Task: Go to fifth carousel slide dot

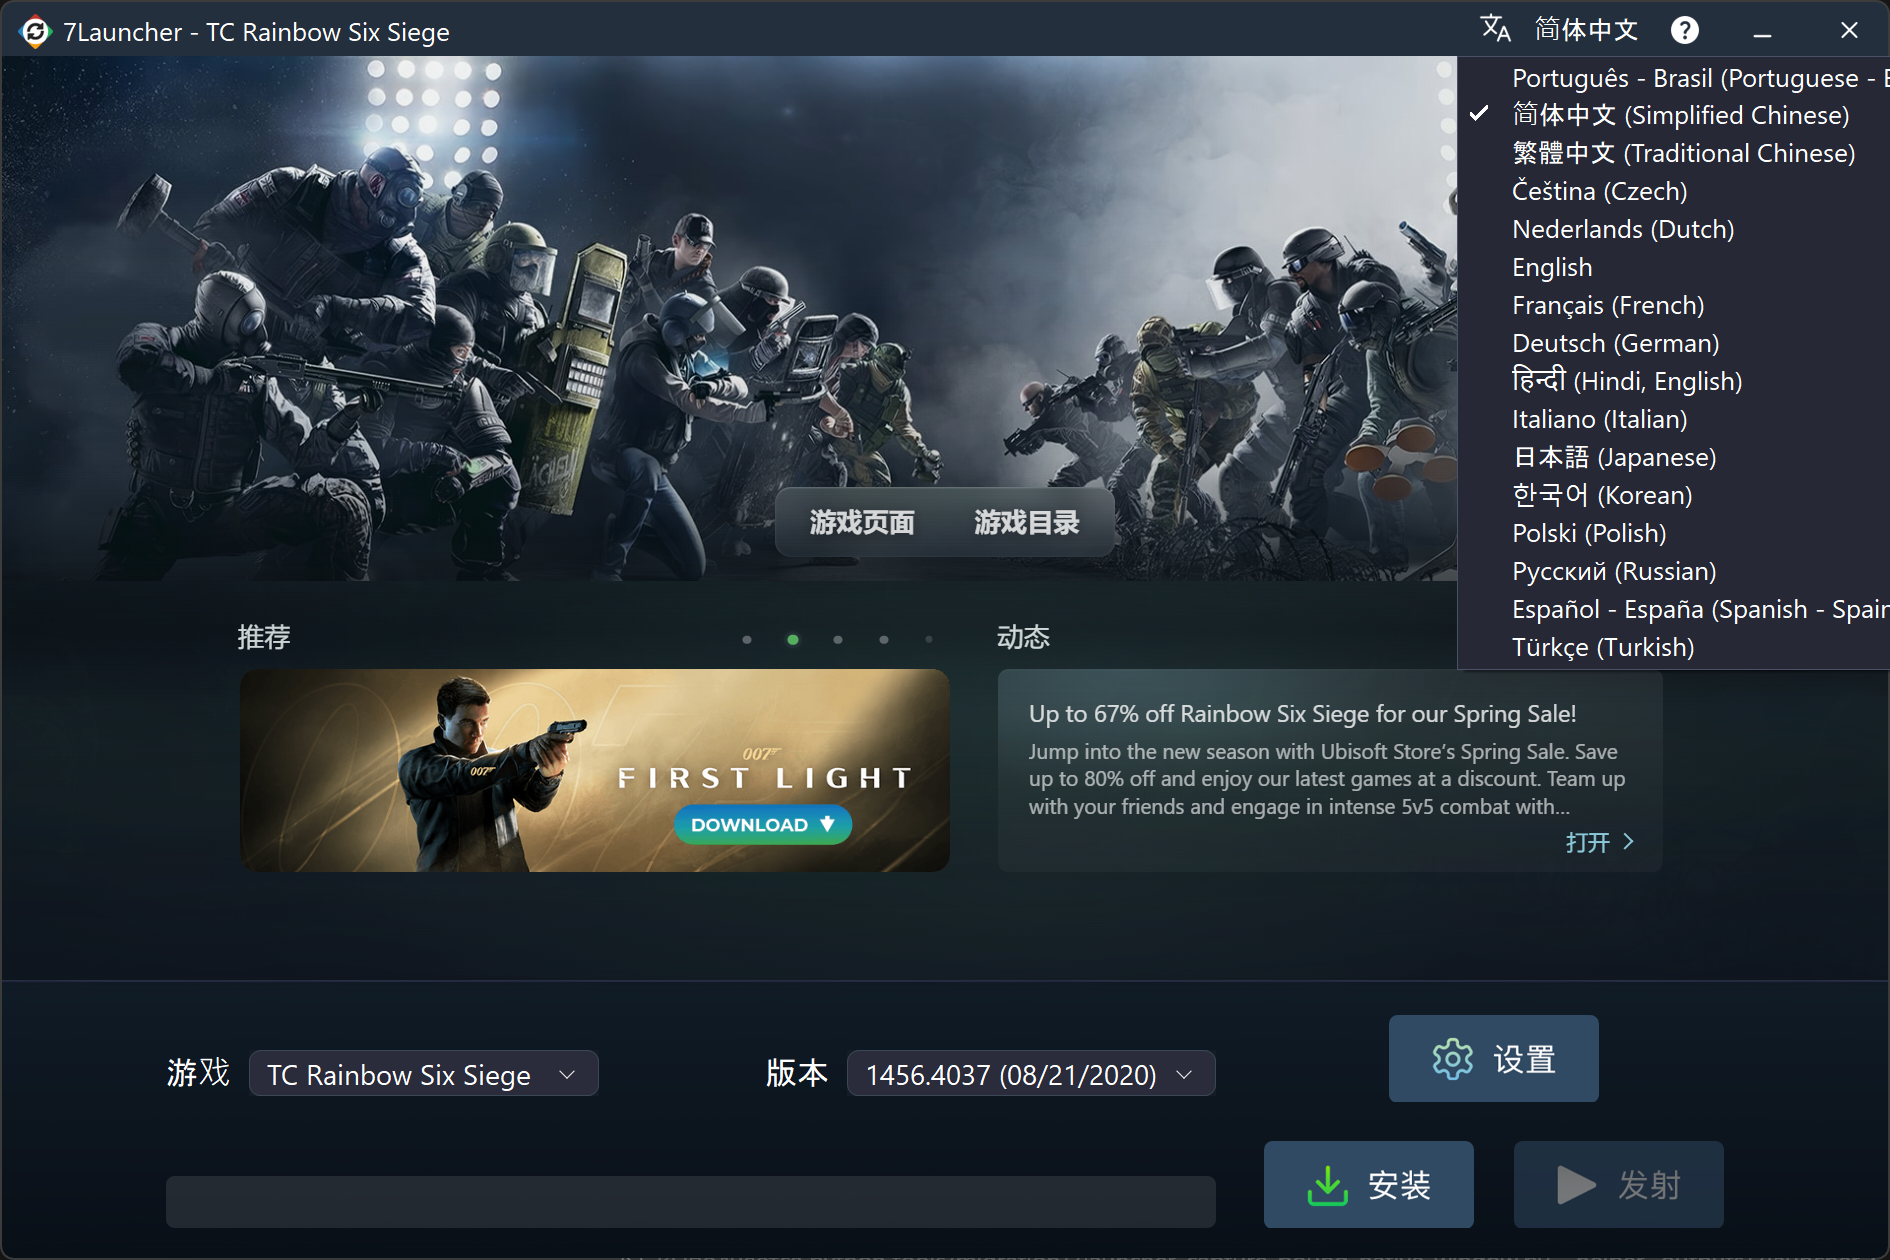Action: click(x=929, y=640)
